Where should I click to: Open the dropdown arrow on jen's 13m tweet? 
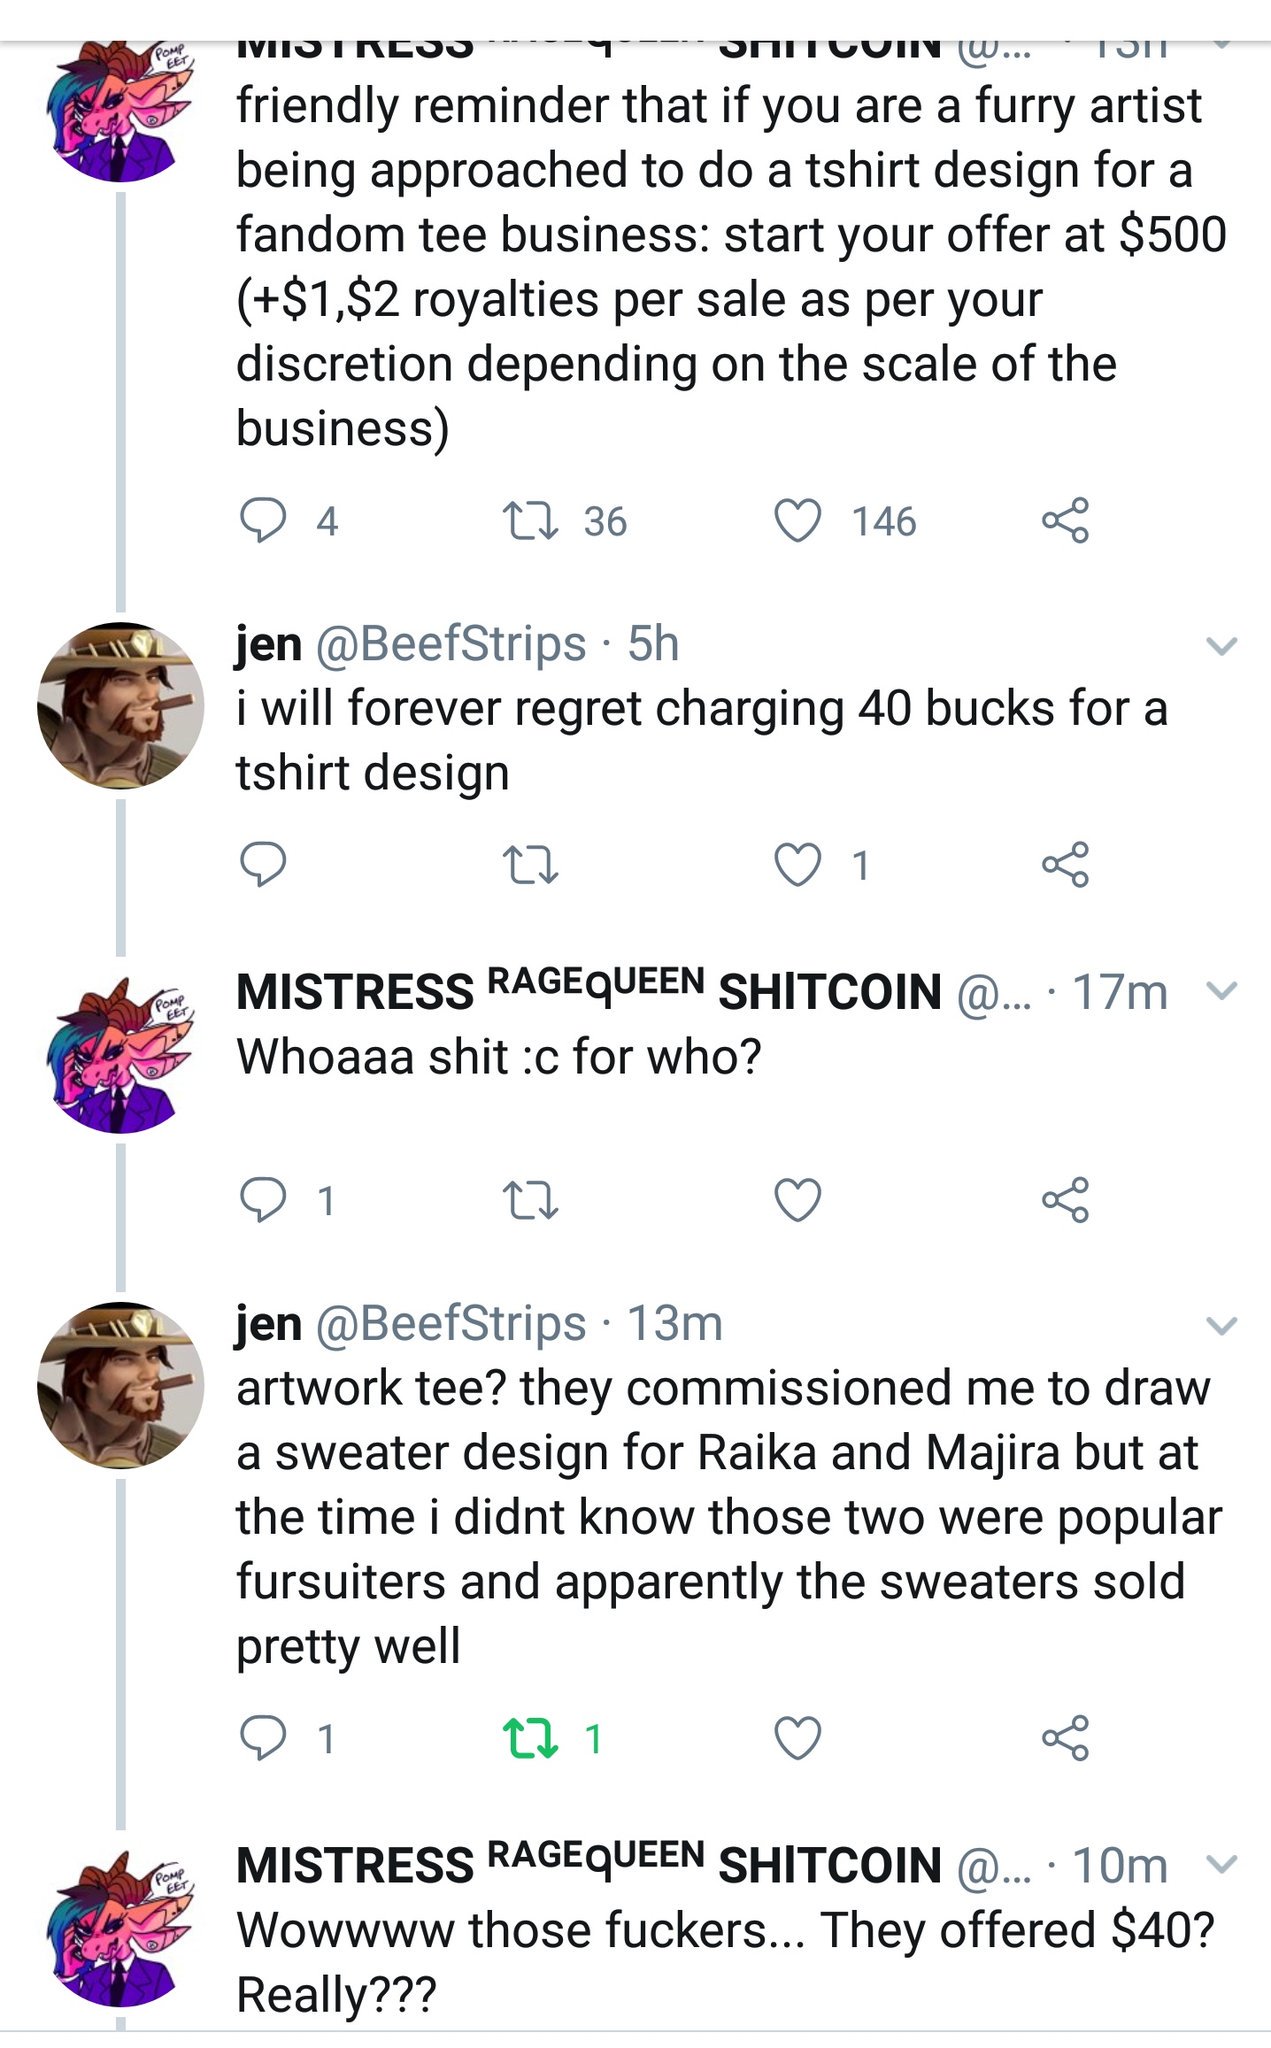click(x=1222, y=1326)
